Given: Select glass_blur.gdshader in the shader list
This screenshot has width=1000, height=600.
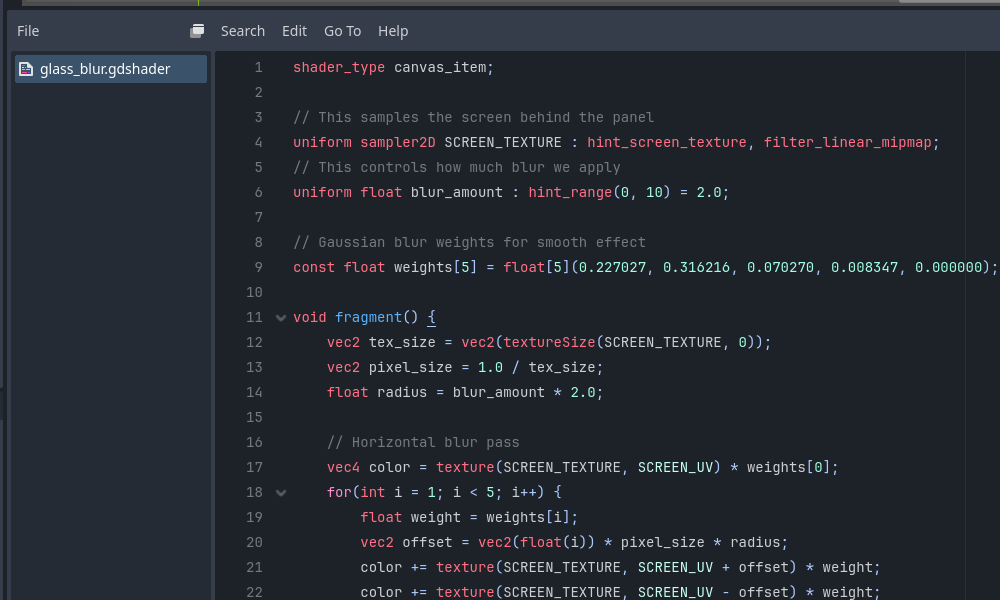Looking at the screenshot, I should coord(111,69).
